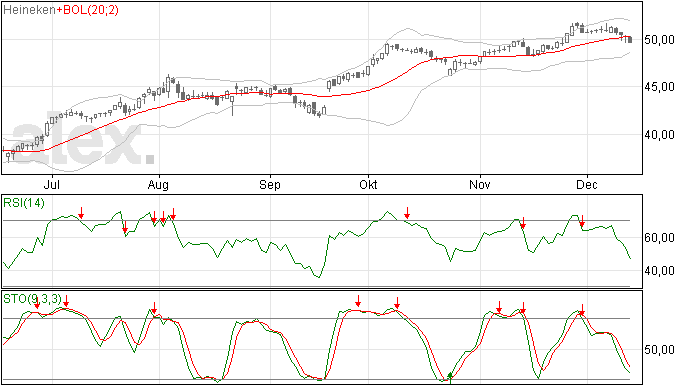Click the 45,00 price axis value
This screenshot has height=387, width=690.
659,87
